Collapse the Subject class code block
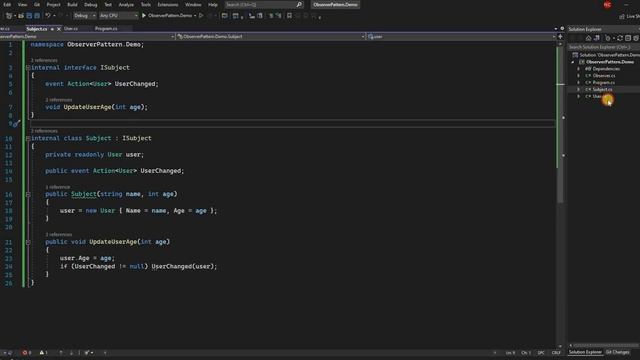 click(28, 138)
